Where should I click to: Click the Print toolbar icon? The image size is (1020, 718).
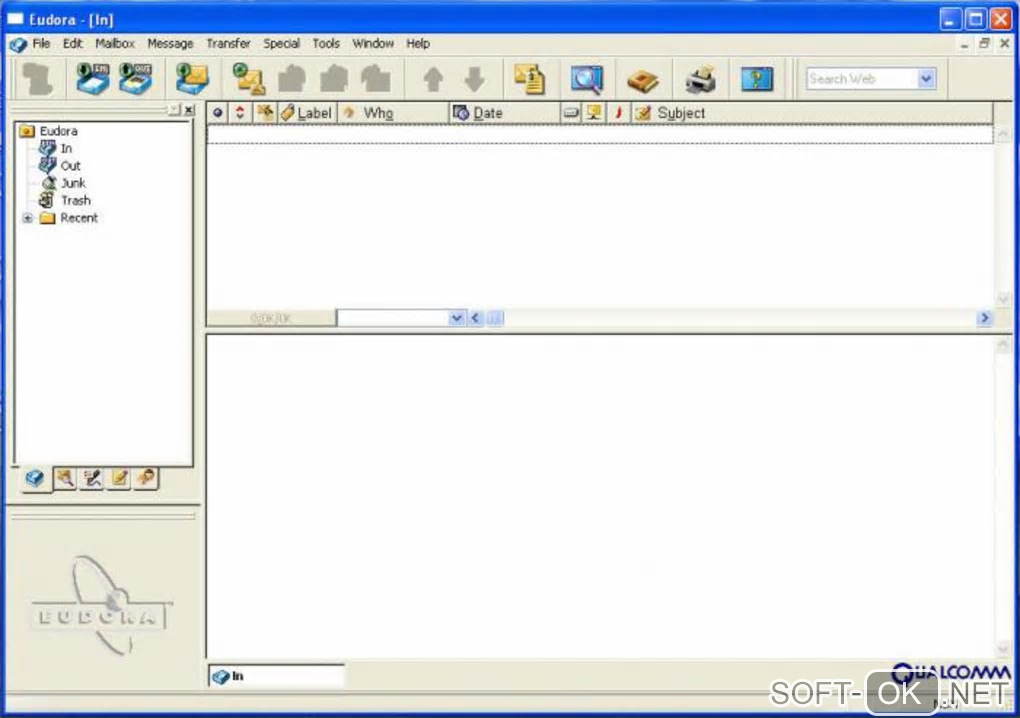coord(701,79)
